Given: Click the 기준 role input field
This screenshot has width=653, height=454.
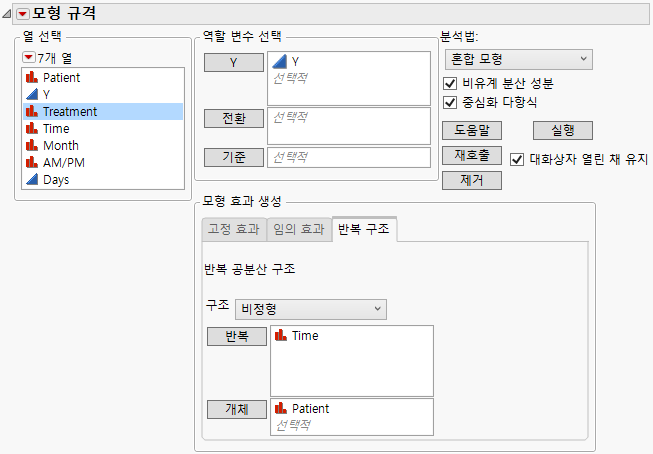Looking at the screenshot, I should (348, 157).
